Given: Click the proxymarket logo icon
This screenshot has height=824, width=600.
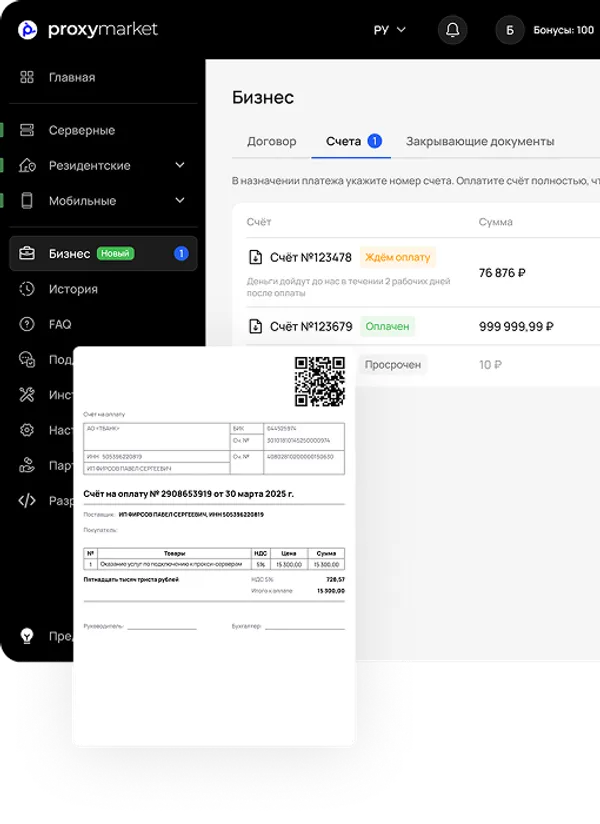Looking at the screenshot, I should [x=28, y=30].
